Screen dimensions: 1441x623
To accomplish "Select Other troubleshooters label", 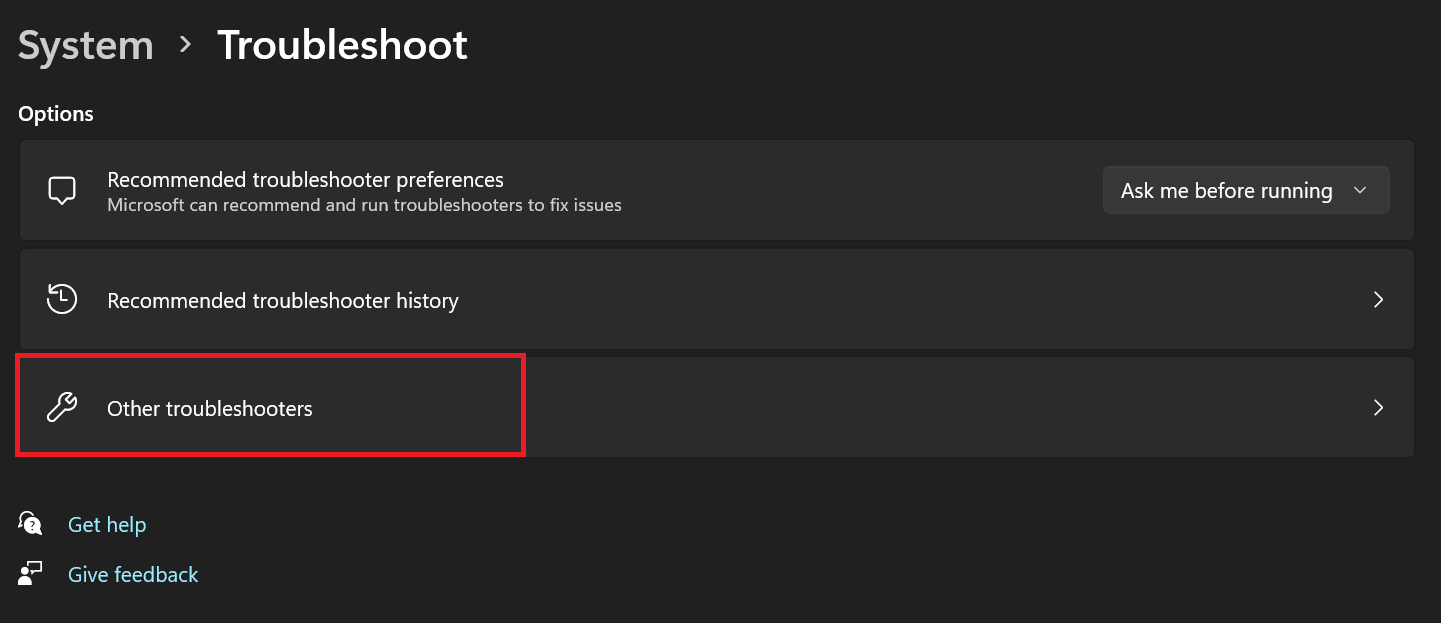I will [210, 408].
